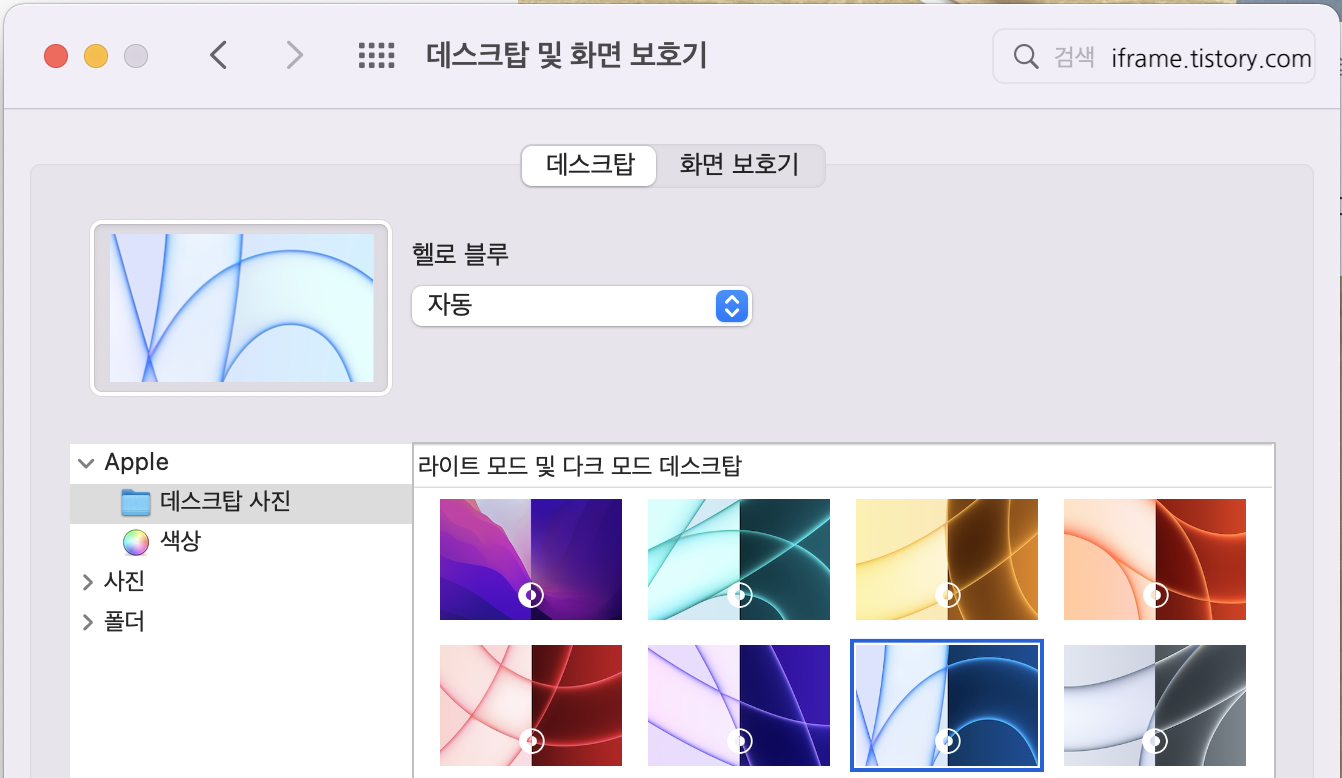Click the 헬로 블루 wallpaper name
Screen dimensions: 1342x778
(x=460, y=254)
